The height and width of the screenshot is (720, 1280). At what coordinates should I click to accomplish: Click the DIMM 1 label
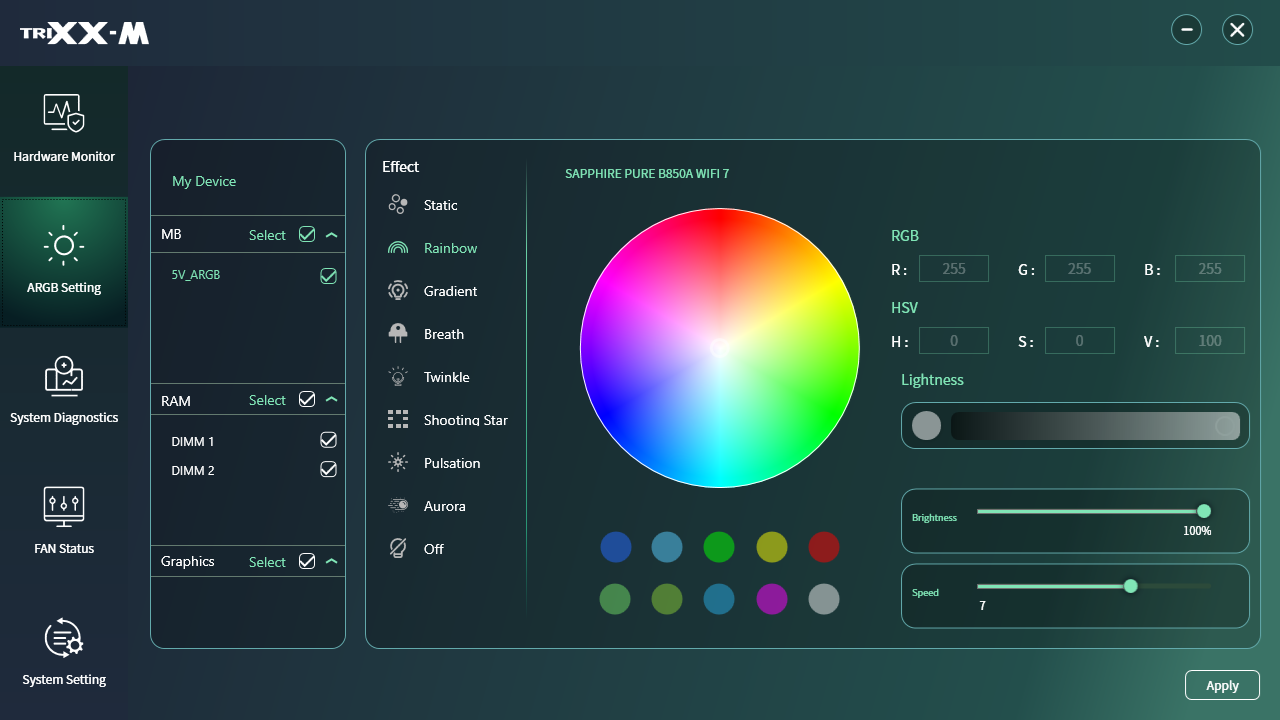point(193,441)
